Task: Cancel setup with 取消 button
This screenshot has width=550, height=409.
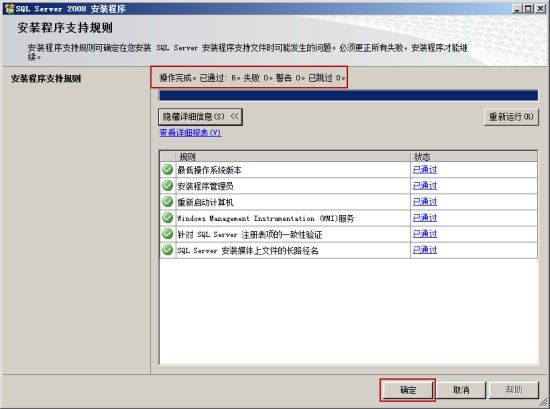Action: [461, 390]
